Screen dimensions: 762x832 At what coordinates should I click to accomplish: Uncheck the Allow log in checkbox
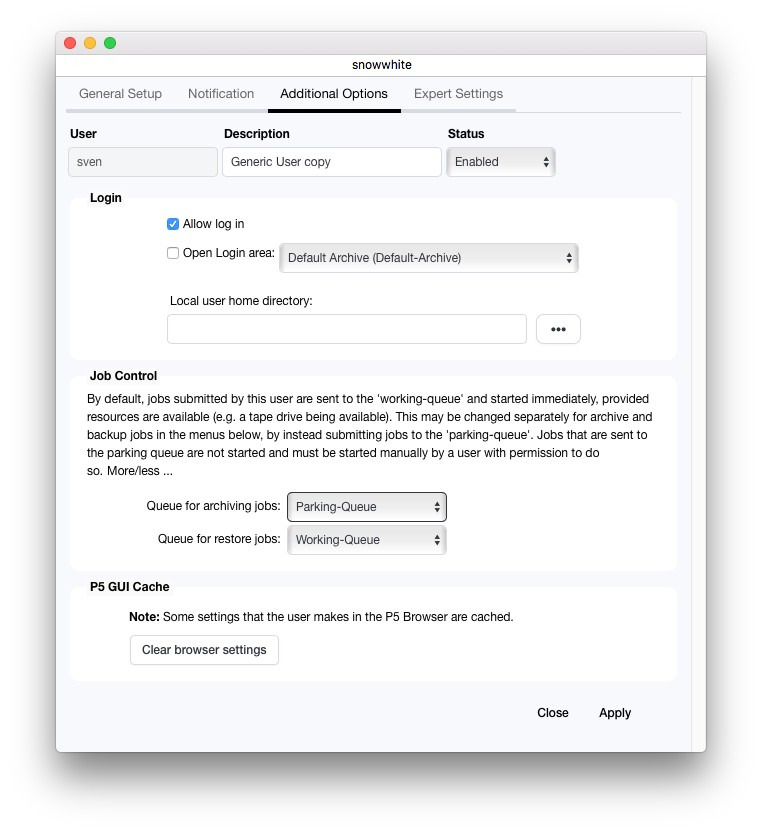click(173, 224)
